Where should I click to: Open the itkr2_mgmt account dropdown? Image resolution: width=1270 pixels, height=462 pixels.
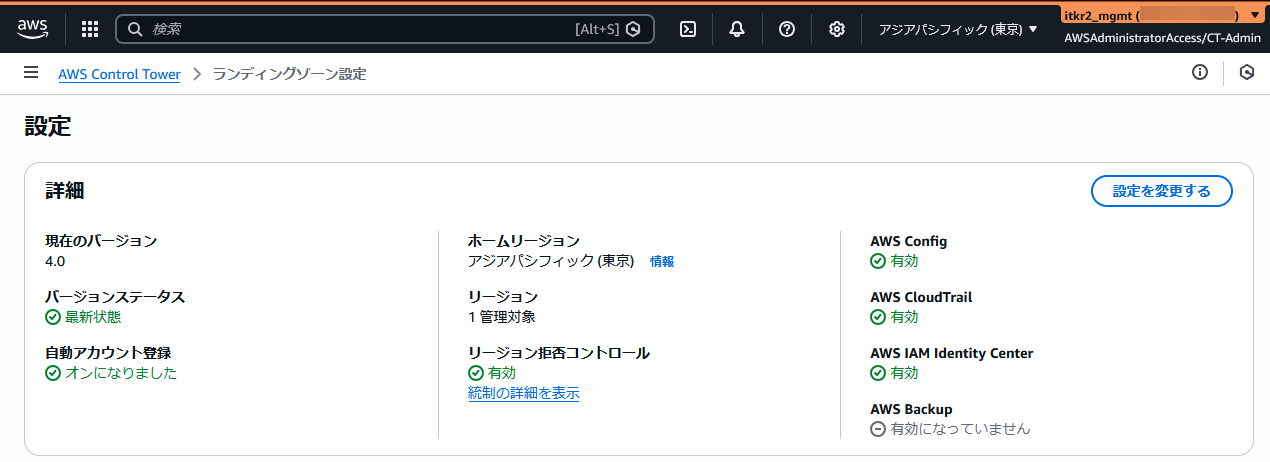[x=1161, y=15]
